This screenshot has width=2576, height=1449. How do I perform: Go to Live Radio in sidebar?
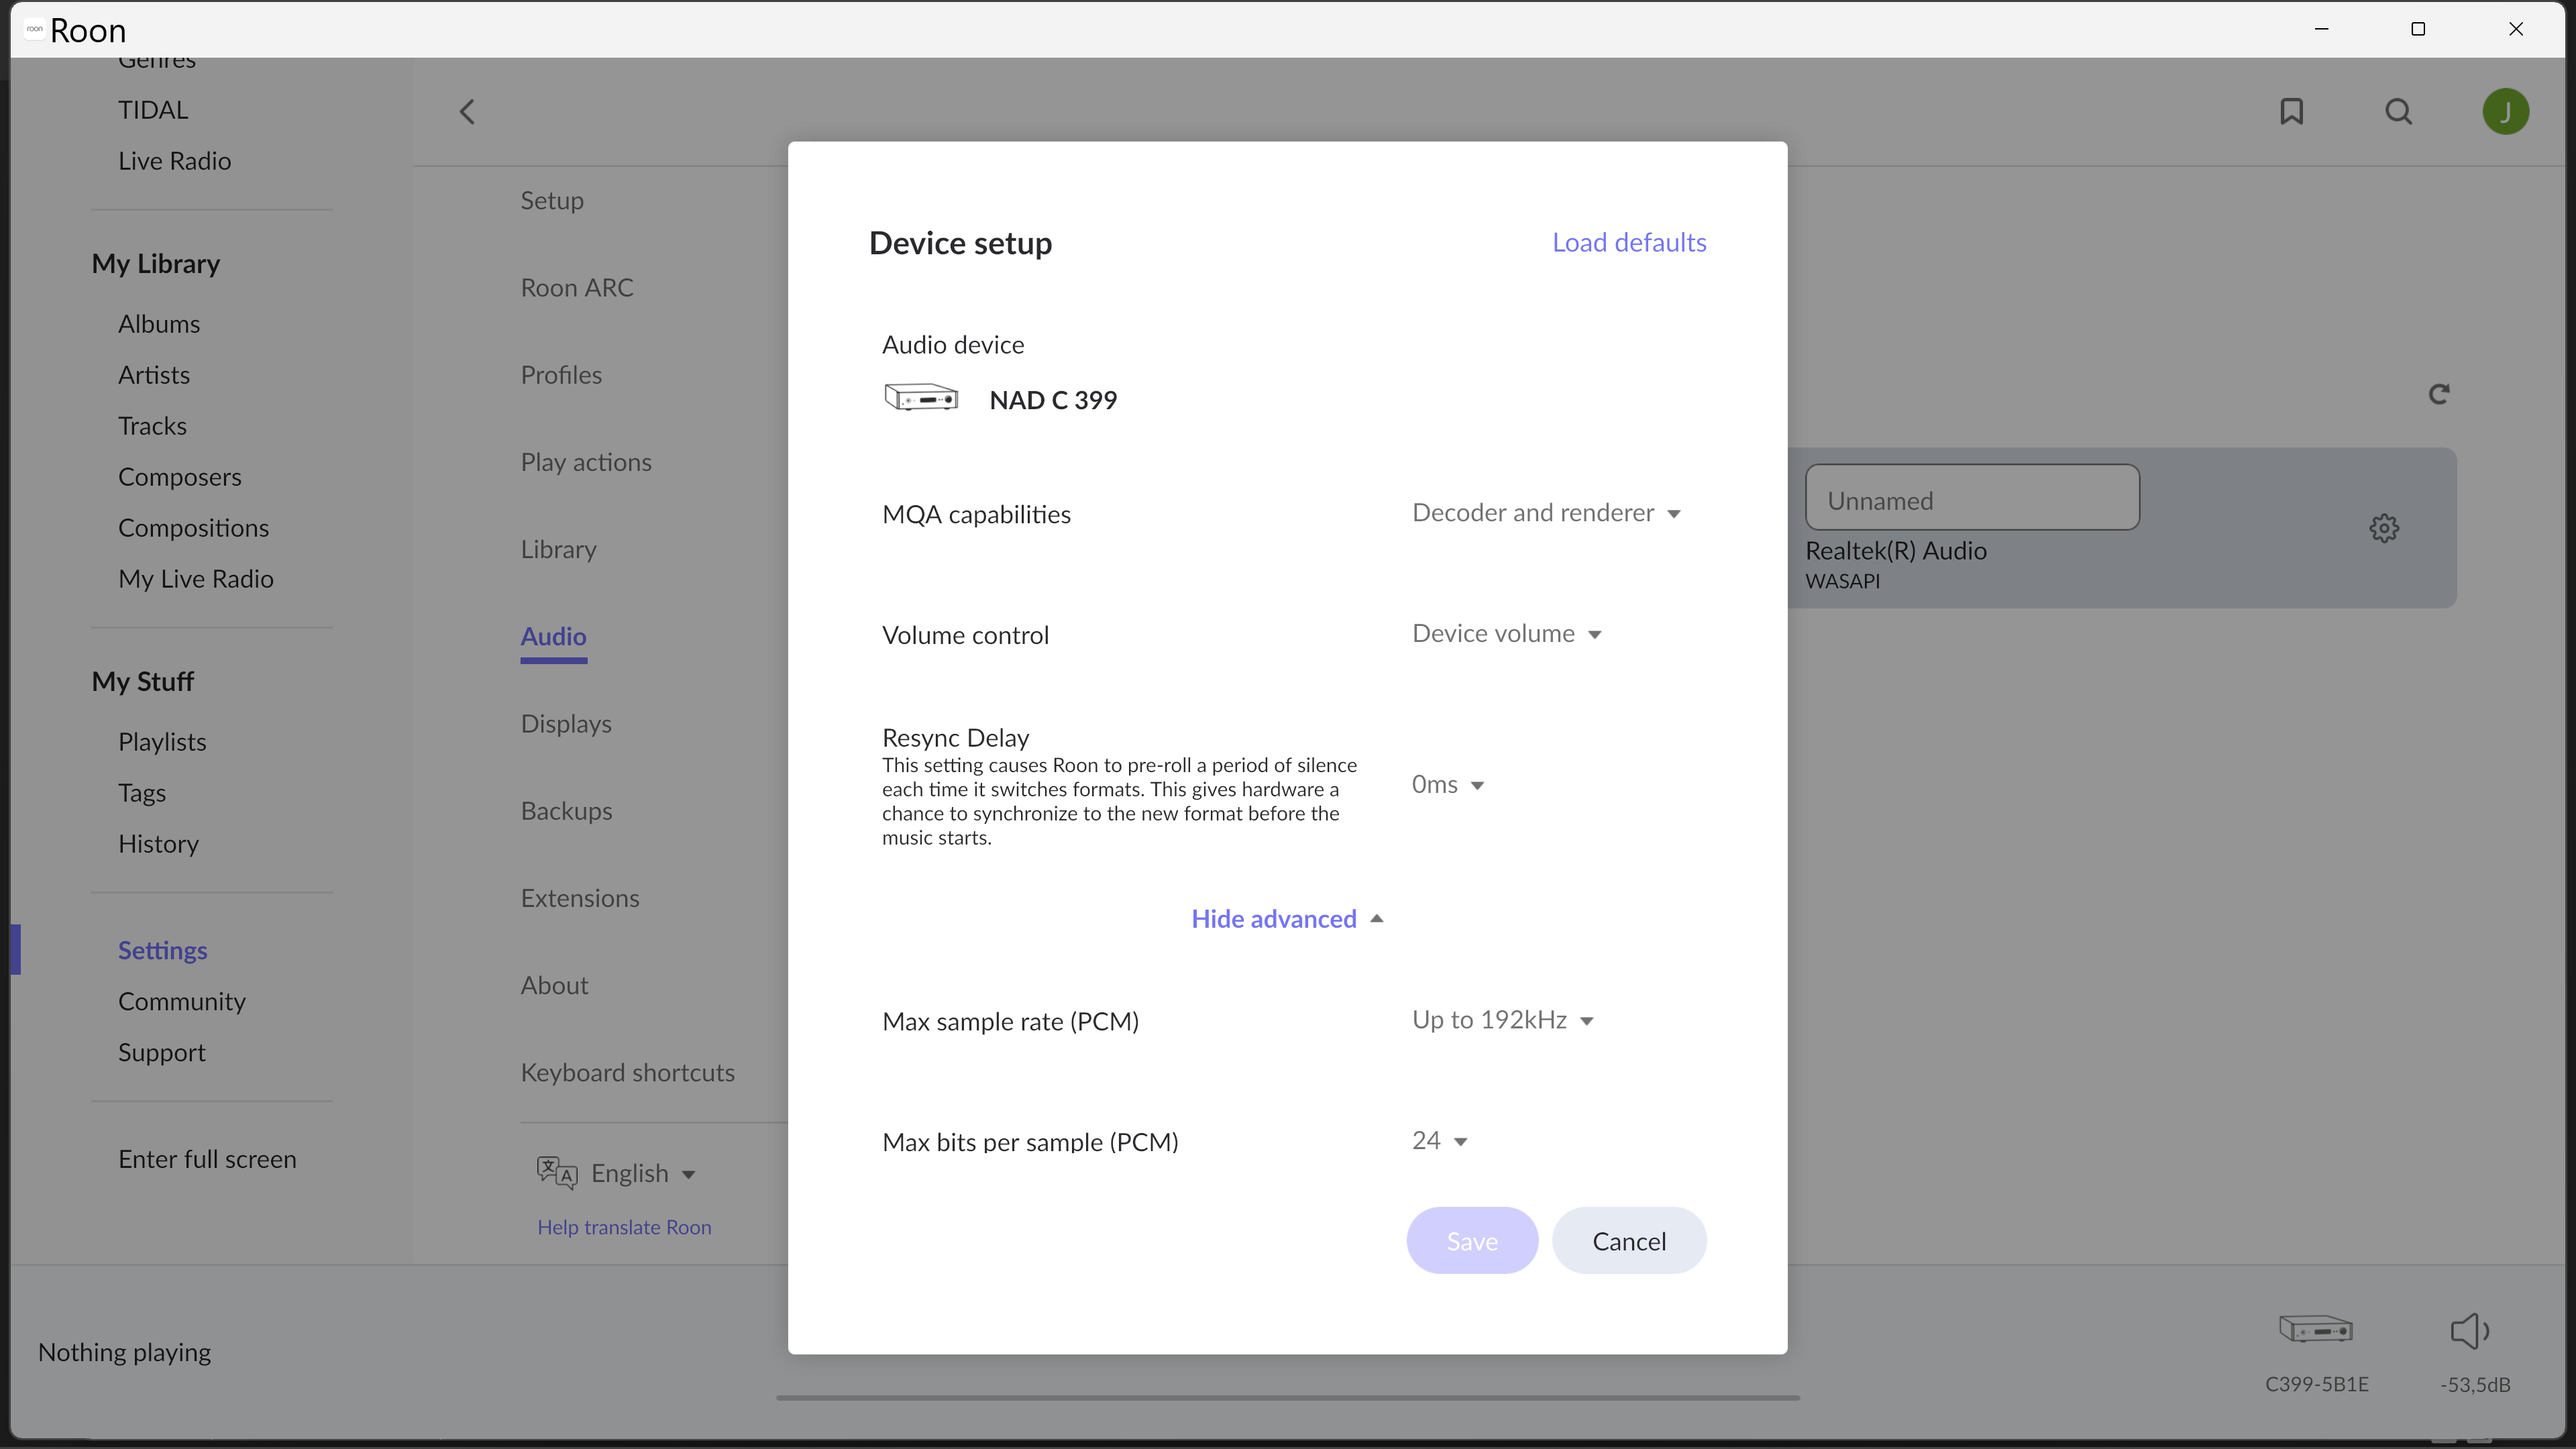pyautogui.click(x=174, y=160)
